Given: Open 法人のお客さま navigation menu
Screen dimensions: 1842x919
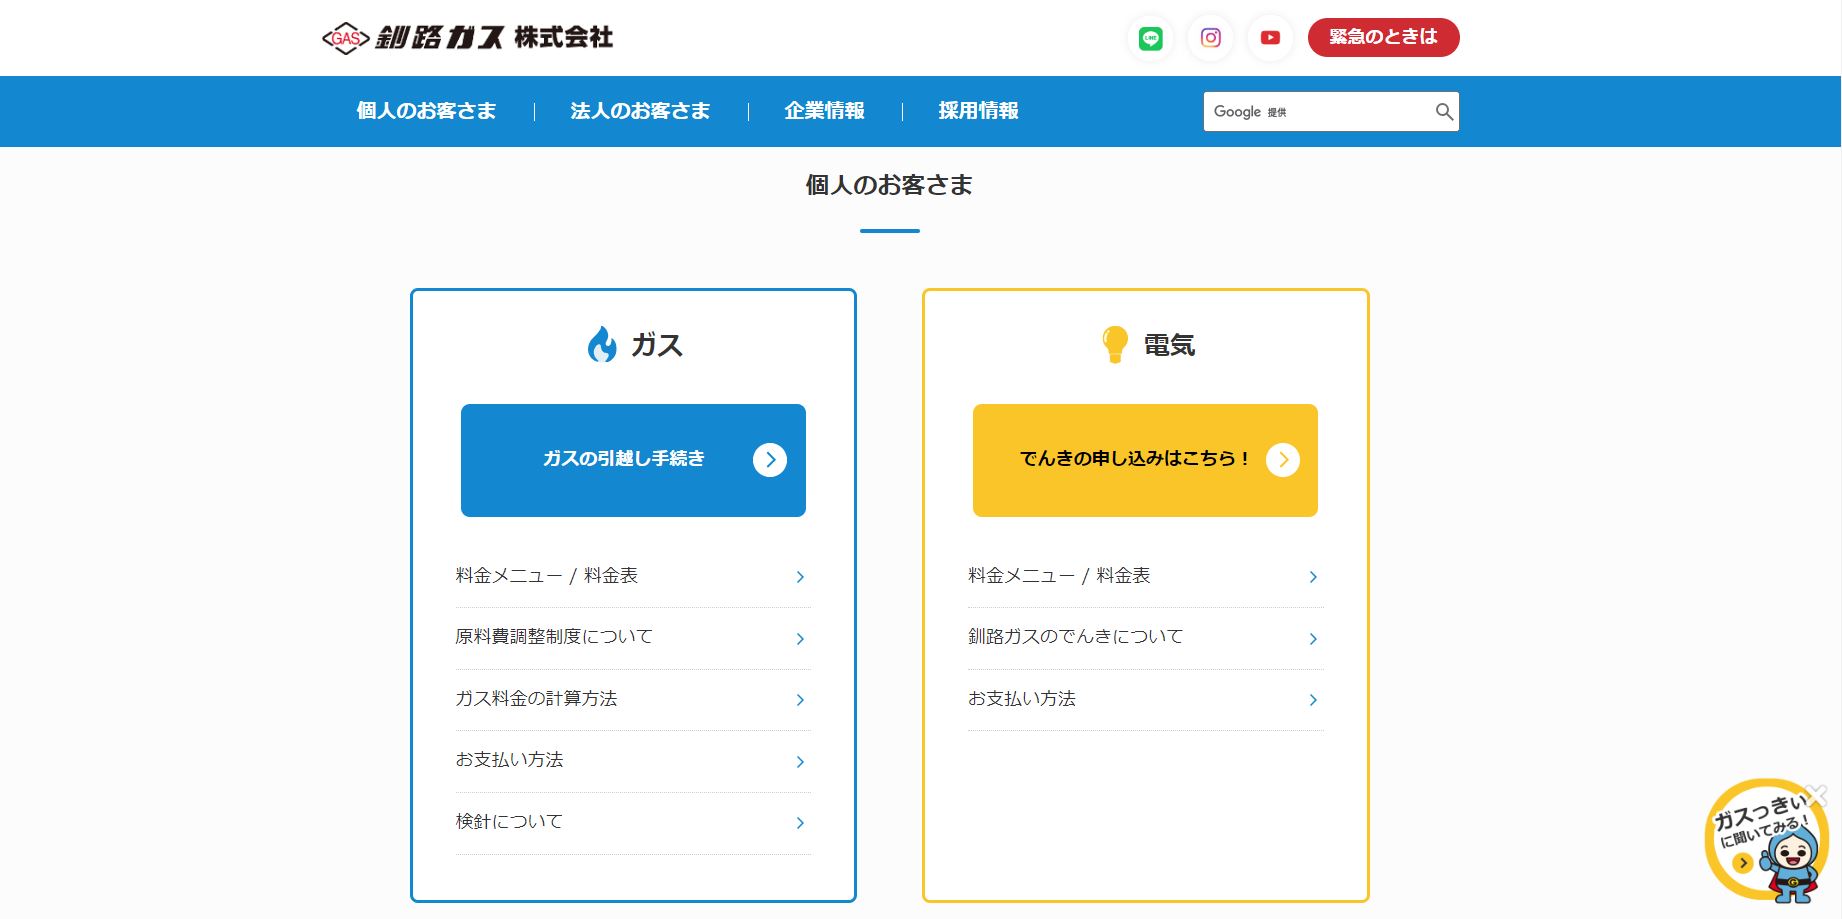Looking at the screenshot, I should [x=640, y=111].
